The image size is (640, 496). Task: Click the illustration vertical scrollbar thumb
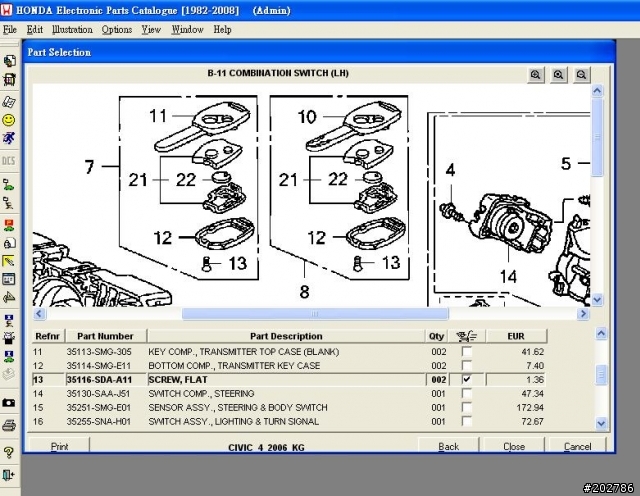point(597,137)
